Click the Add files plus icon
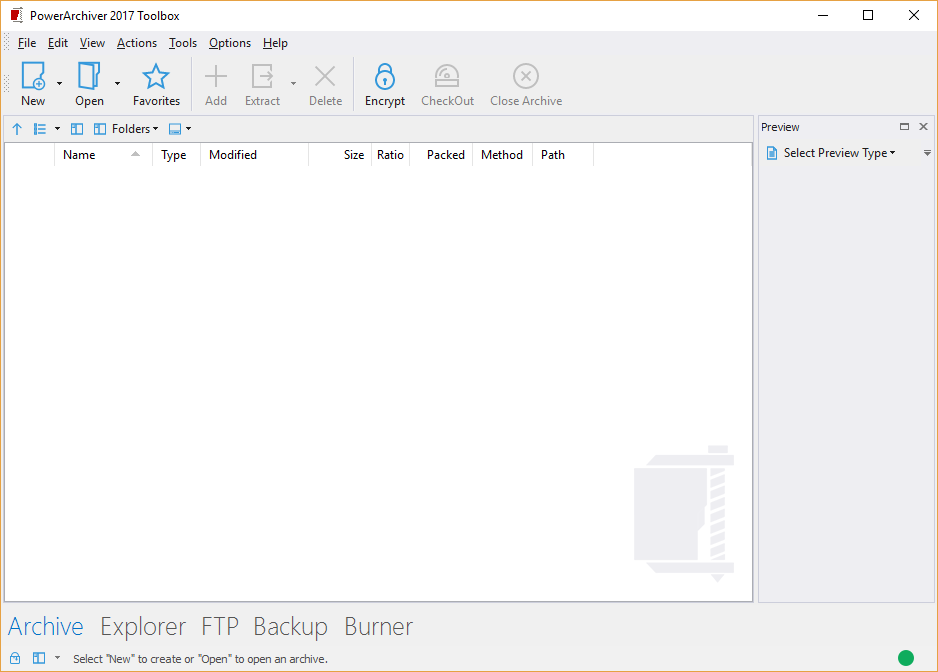Image resolution: width=938 pixels, height=672 pixels. (x=216, y=77)
